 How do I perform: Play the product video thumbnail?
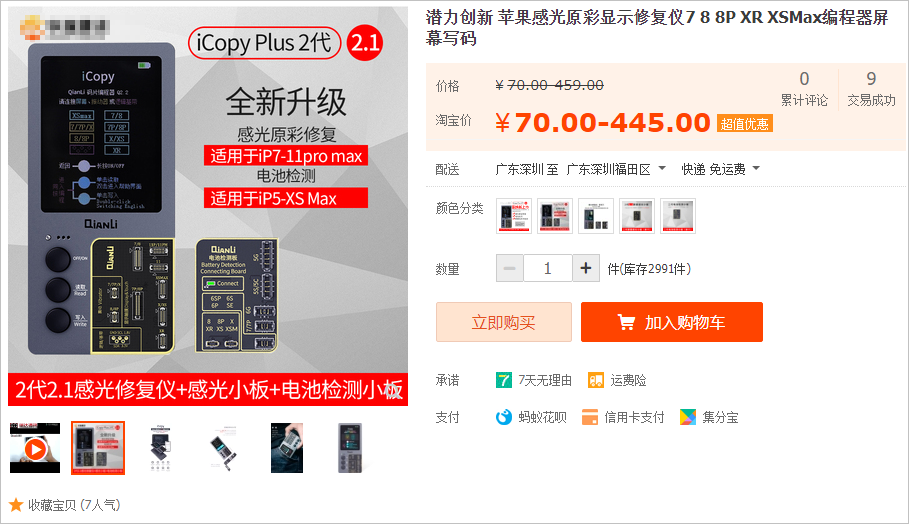pyautogui.click(x=35, y=449)
